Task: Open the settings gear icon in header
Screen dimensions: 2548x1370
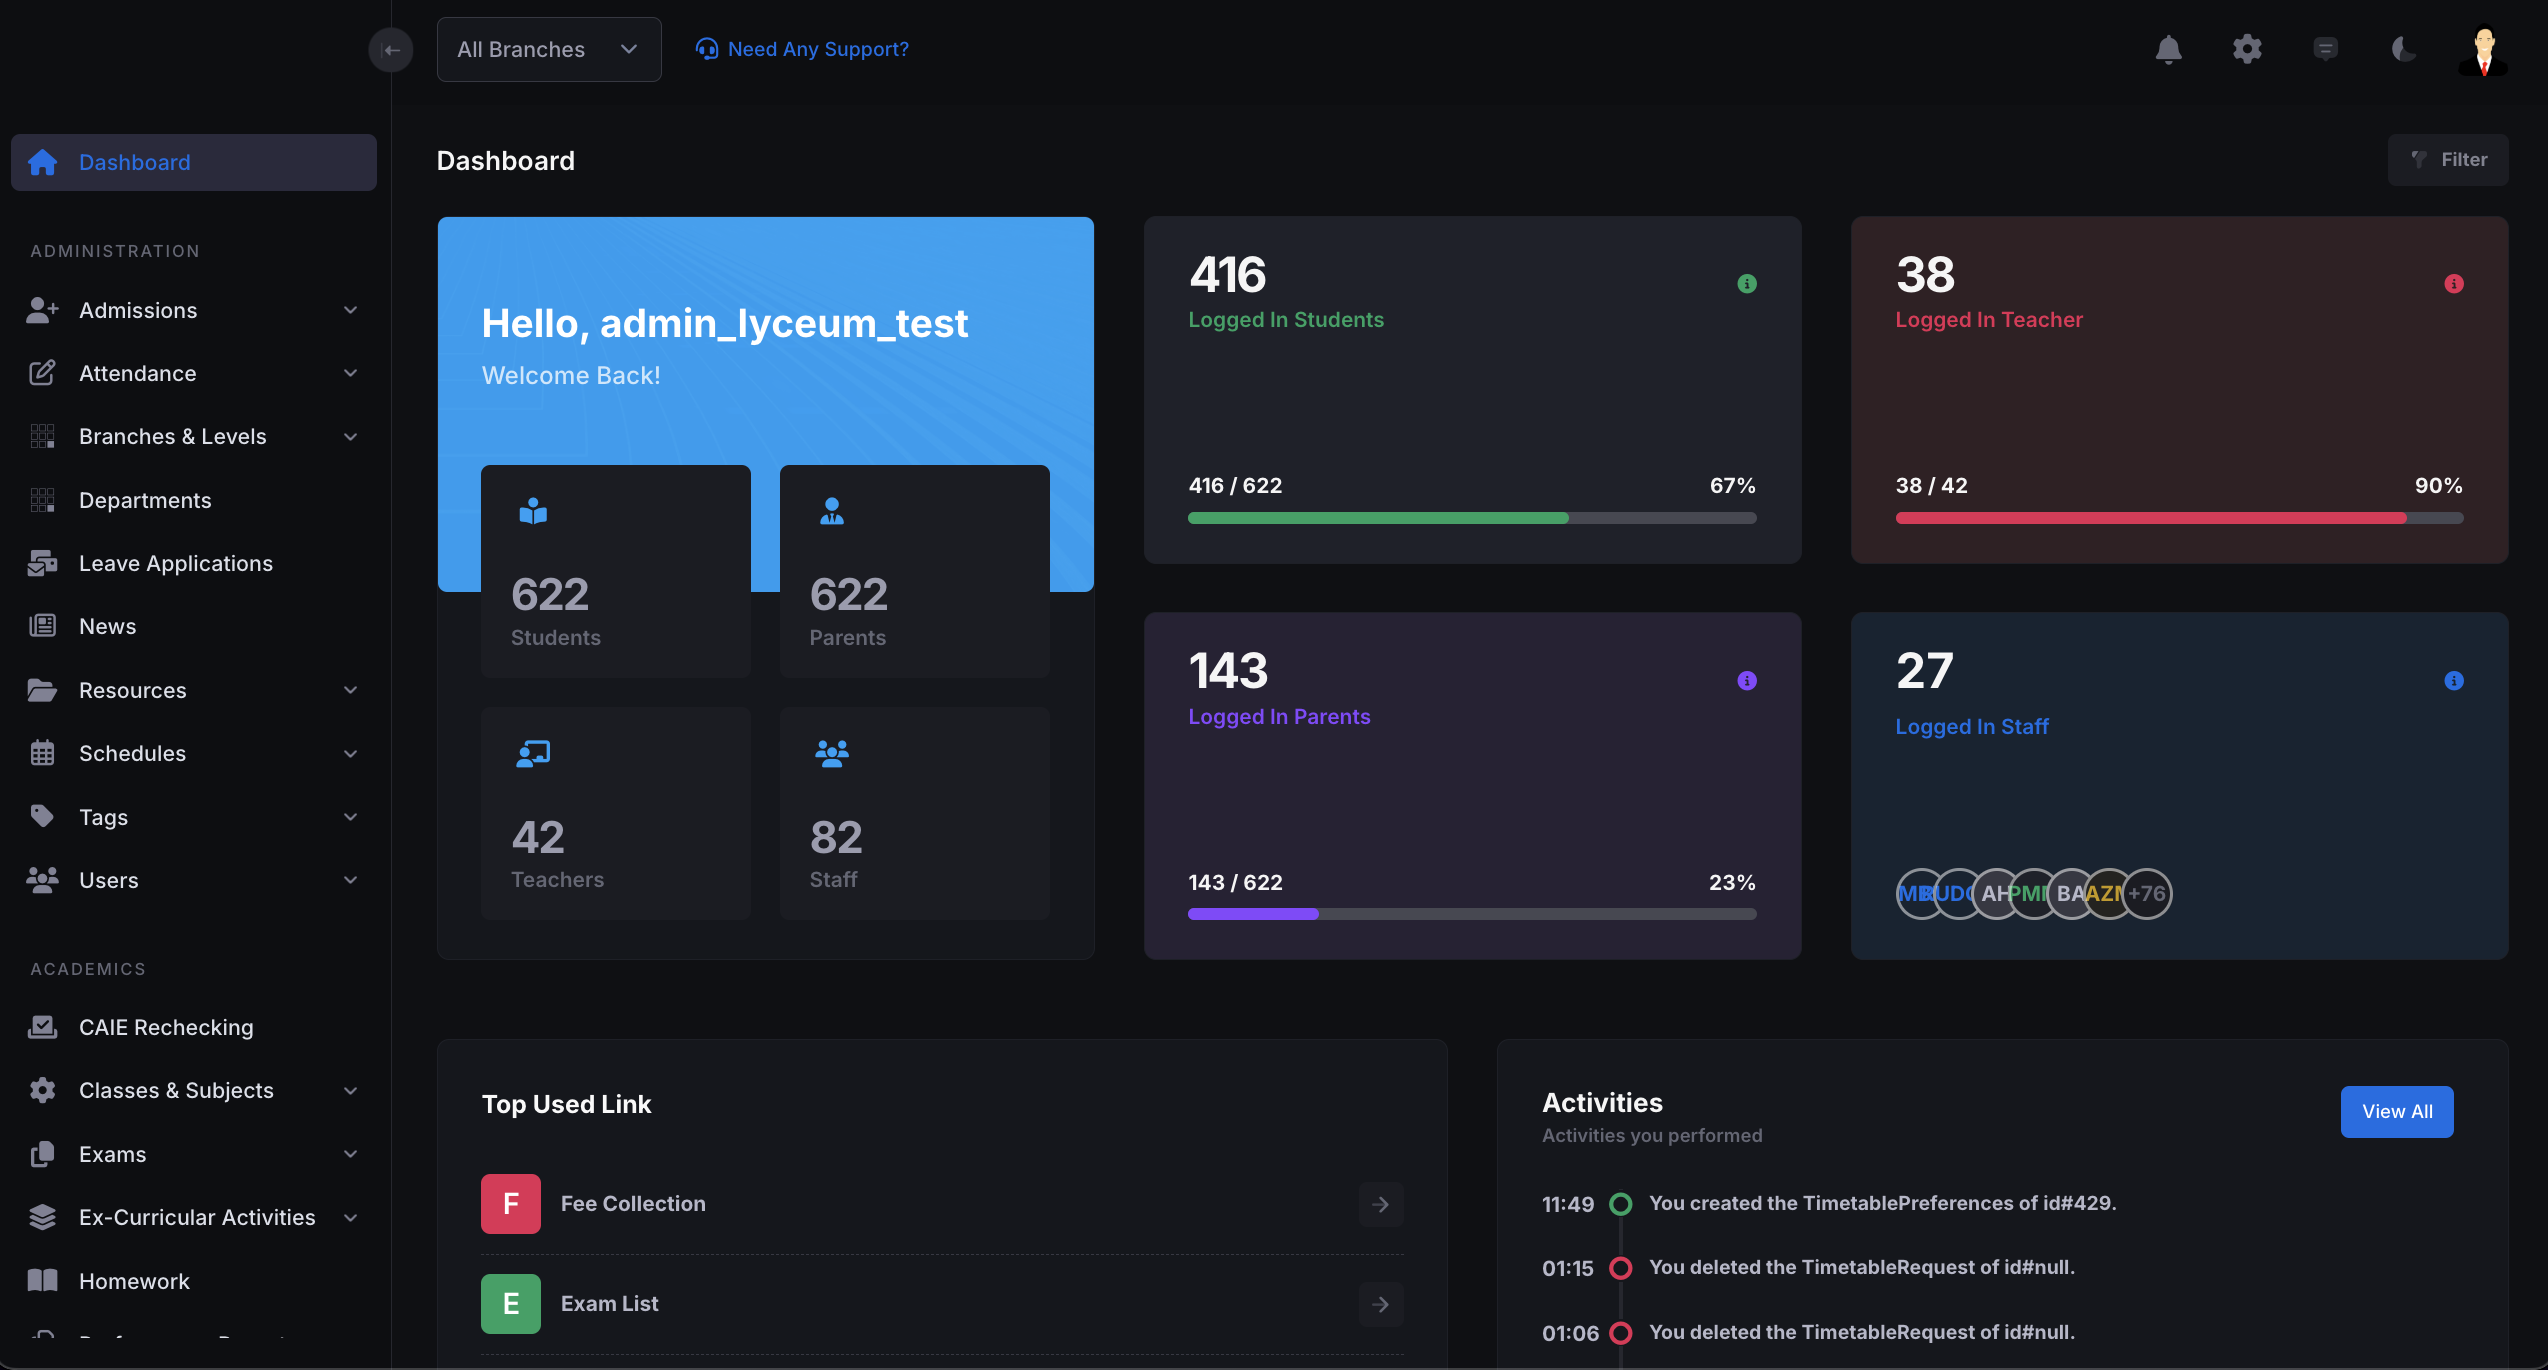Action: [2247, 49]
